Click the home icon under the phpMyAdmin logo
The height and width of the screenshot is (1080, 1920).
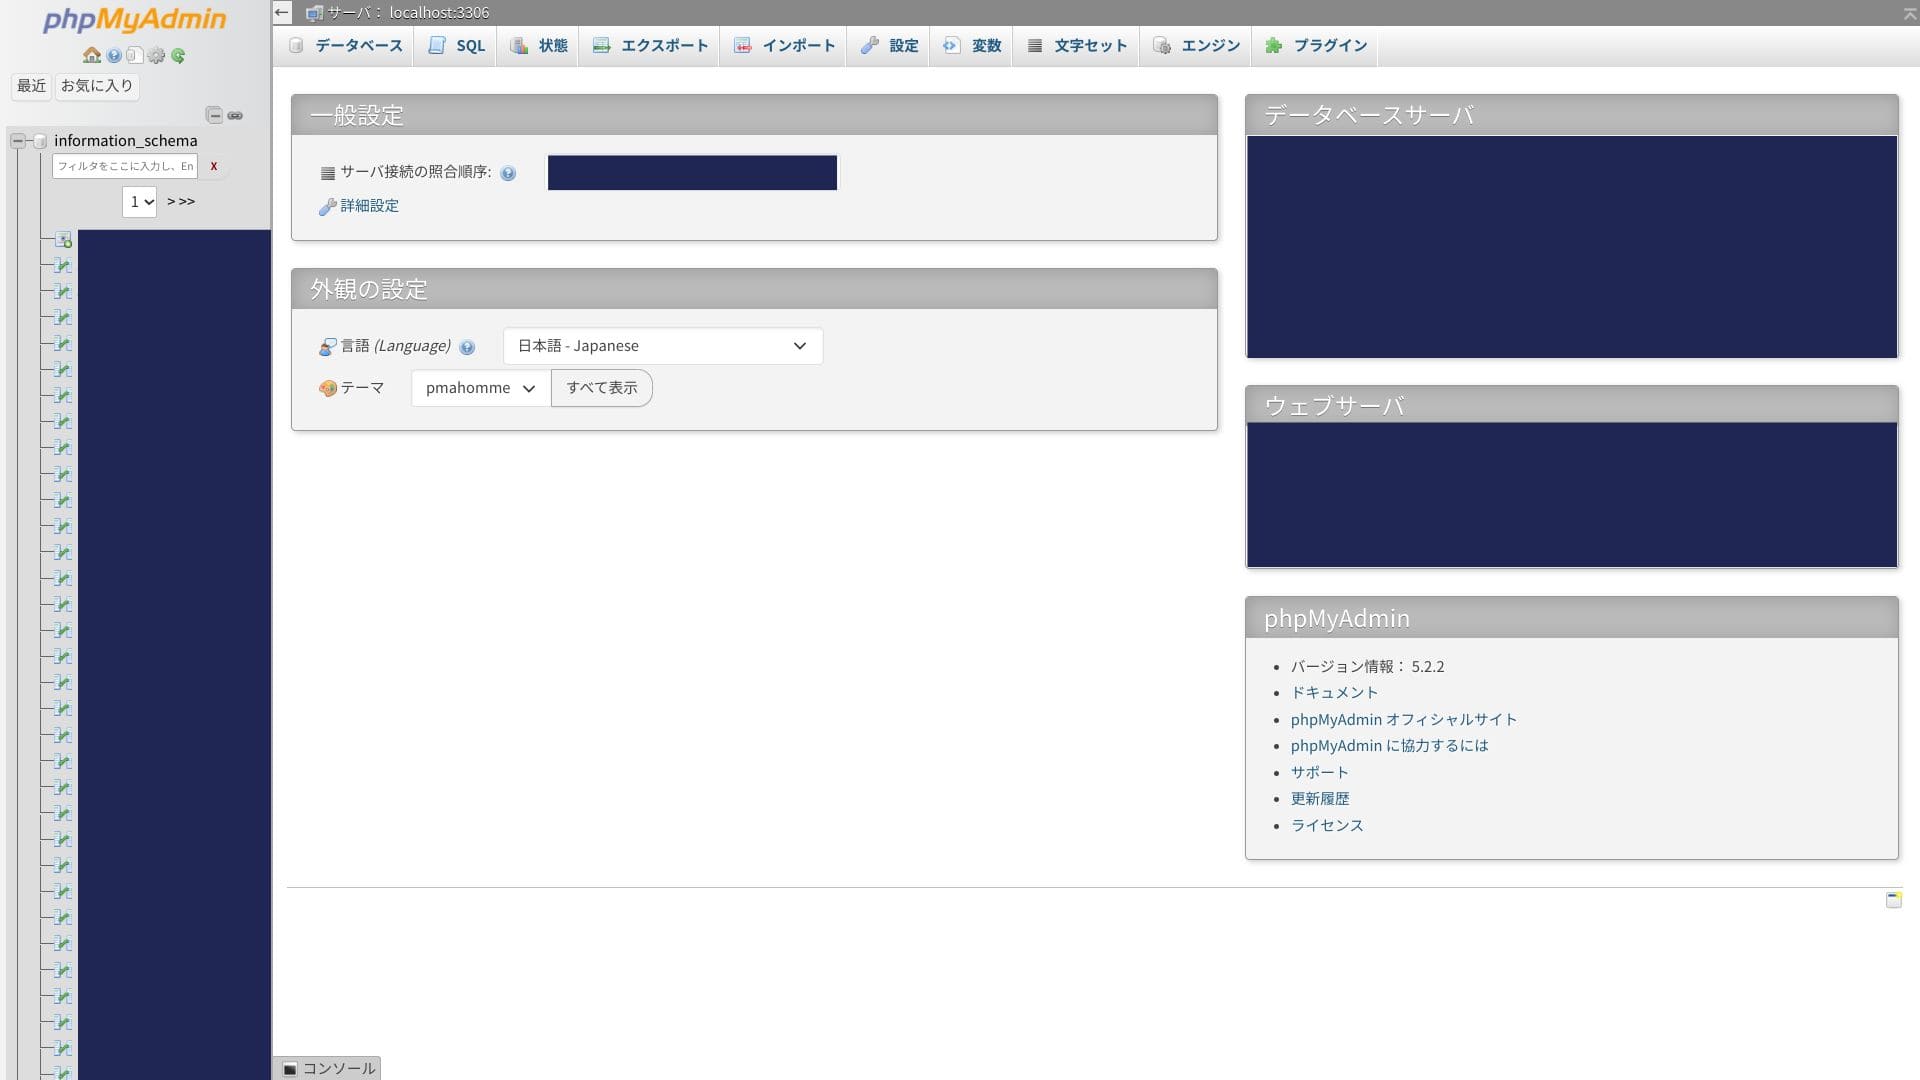(92, 56)
